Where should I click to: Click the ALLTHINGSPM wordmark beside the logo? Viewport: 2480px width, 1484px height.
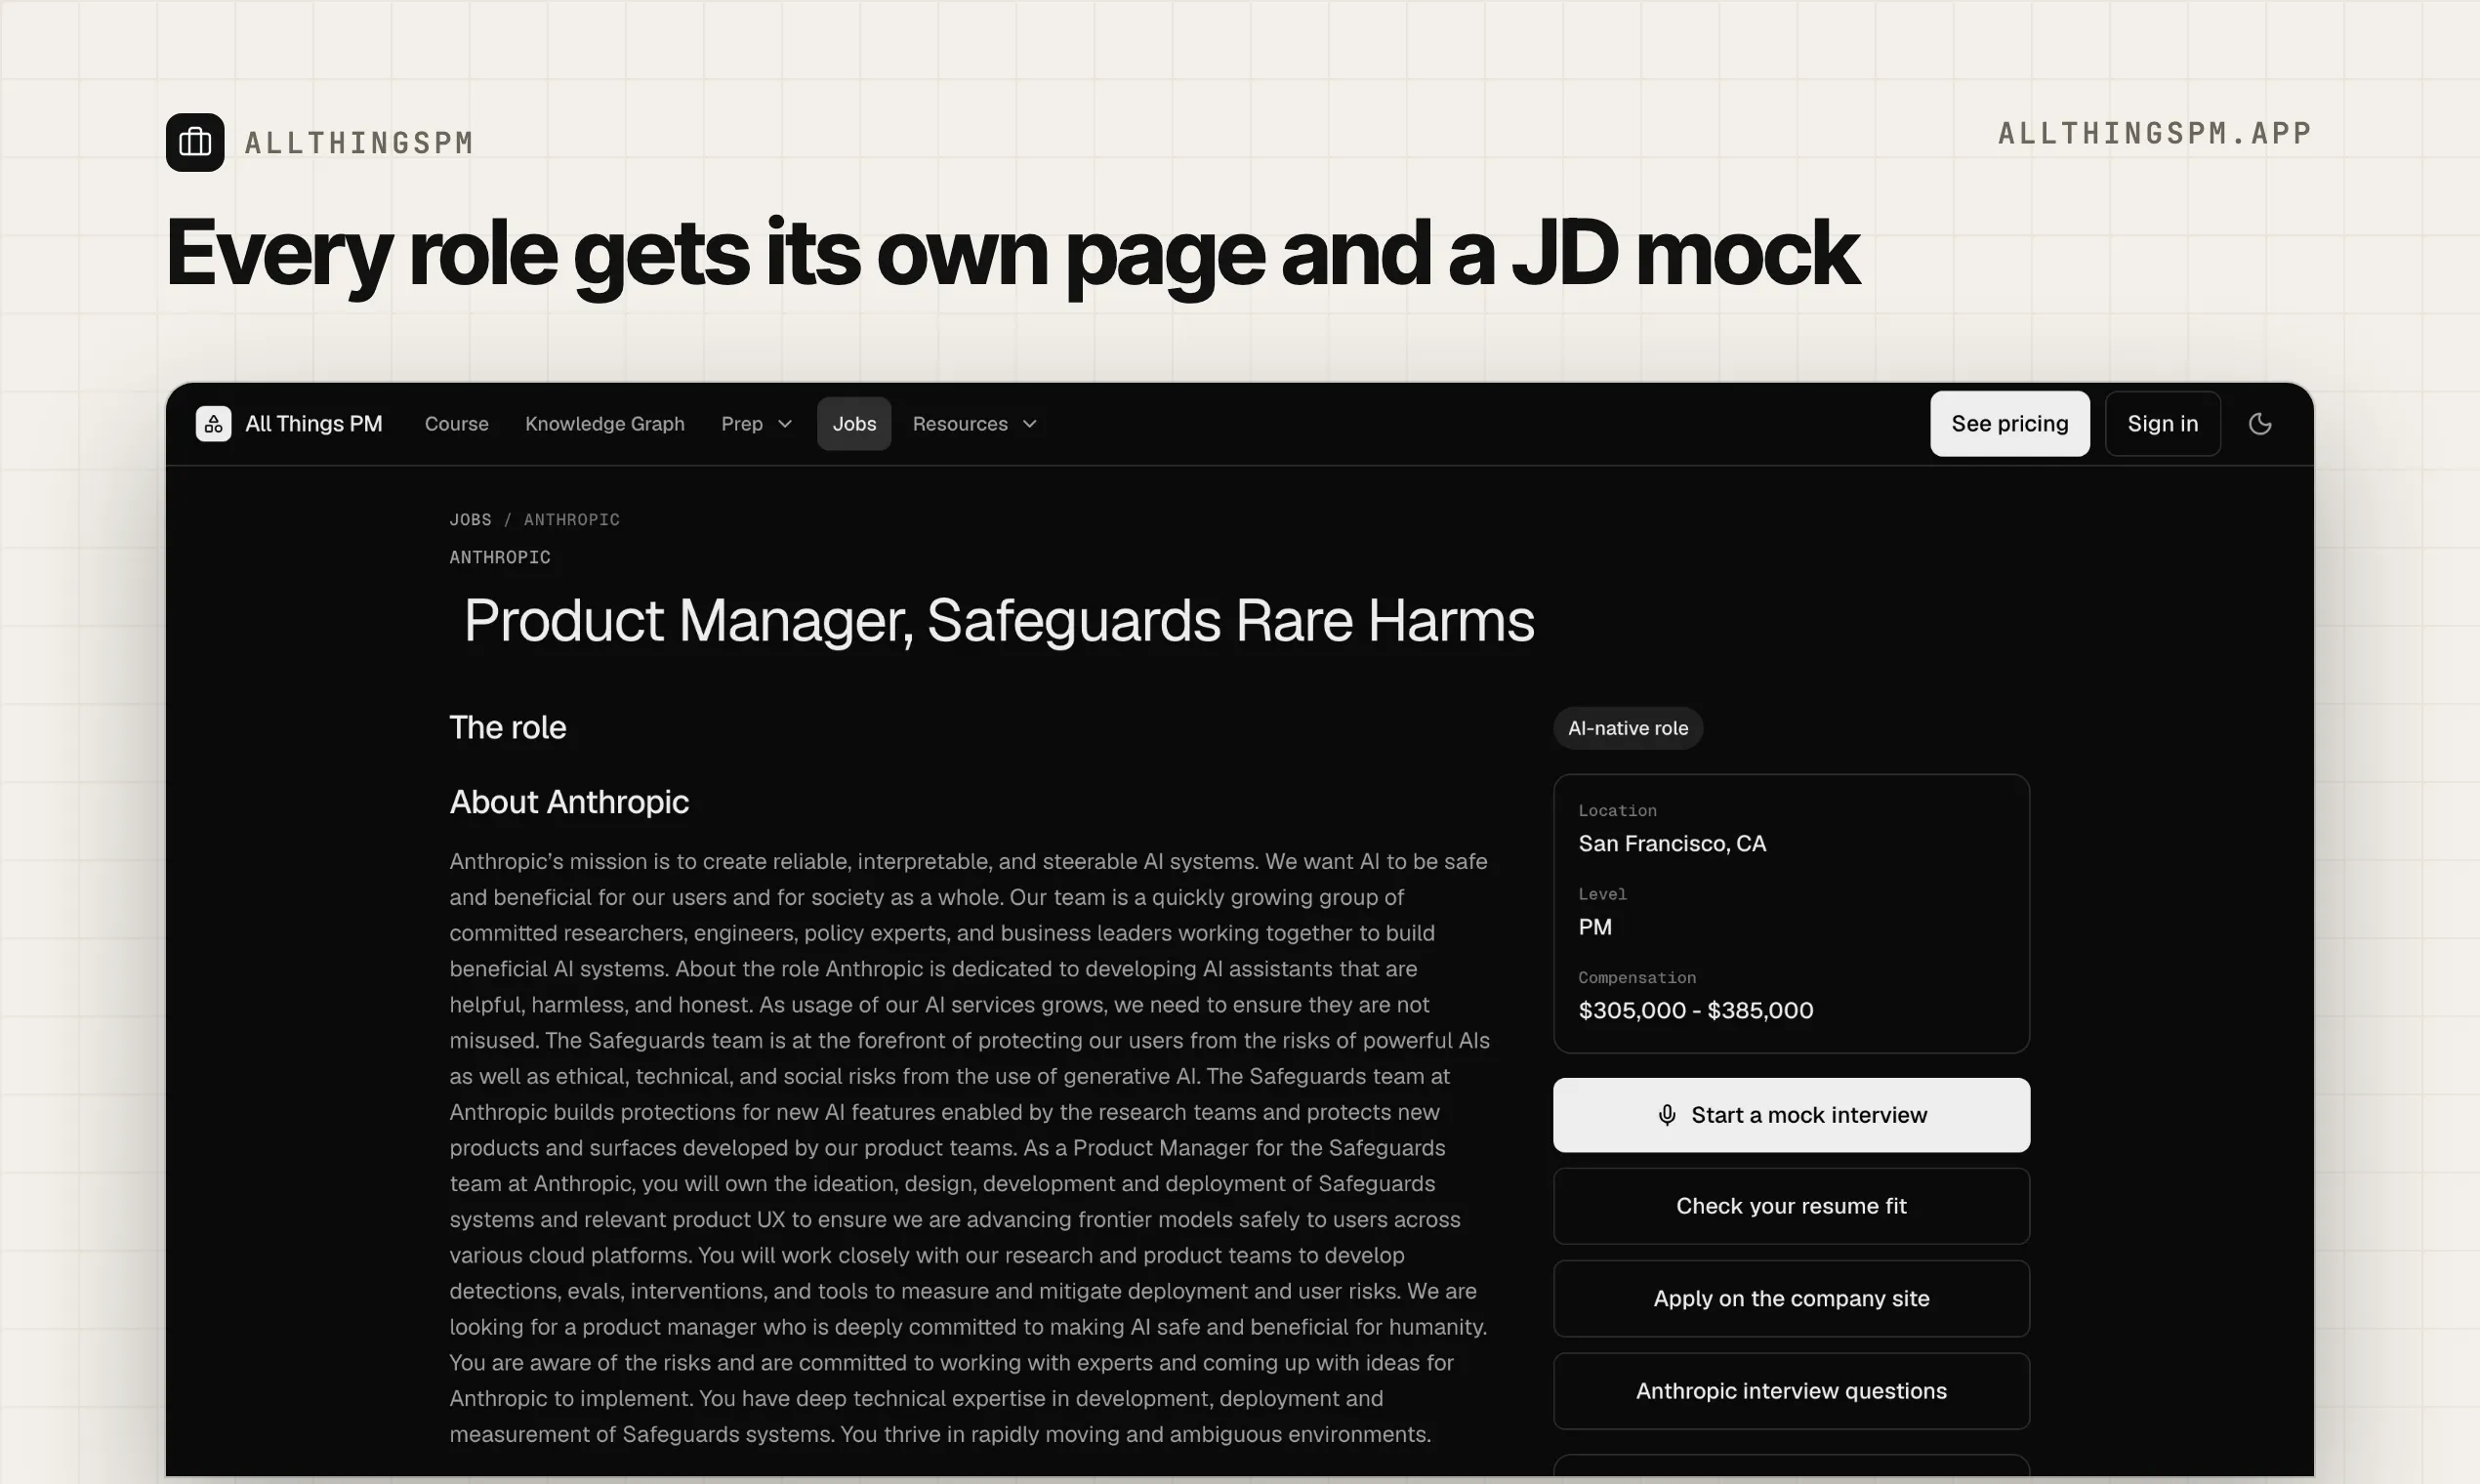359,143
